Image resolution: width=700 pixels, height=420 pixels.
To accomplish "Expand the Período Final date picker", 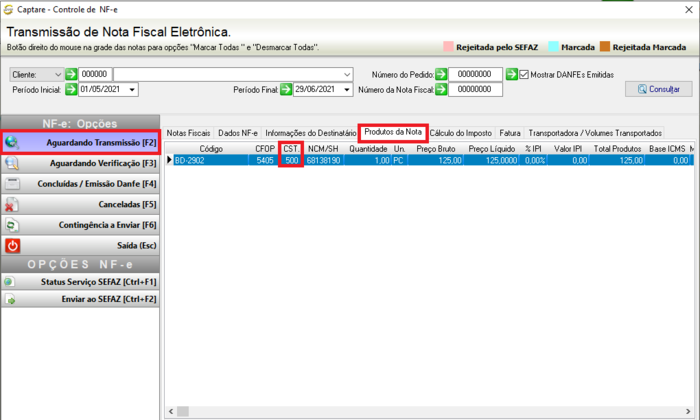I will tap(347, 90).
